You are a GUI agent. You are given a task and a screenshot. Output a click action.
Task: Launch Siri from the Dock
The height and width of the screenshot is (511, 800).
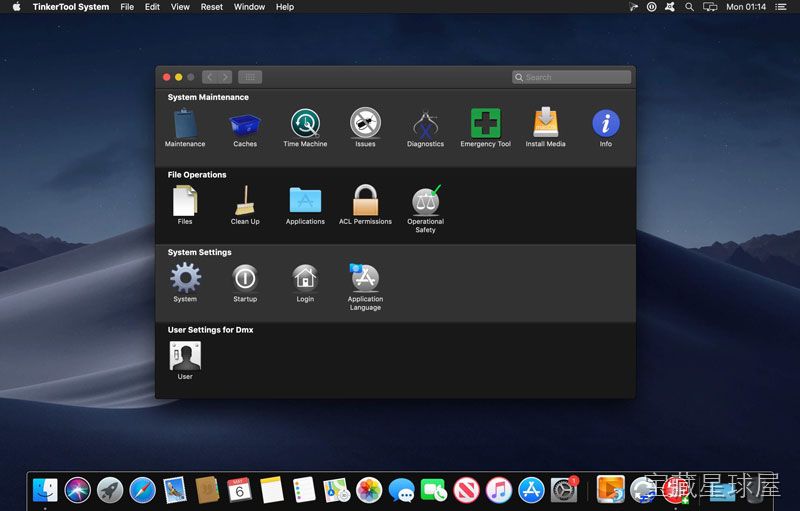(78, 490)
